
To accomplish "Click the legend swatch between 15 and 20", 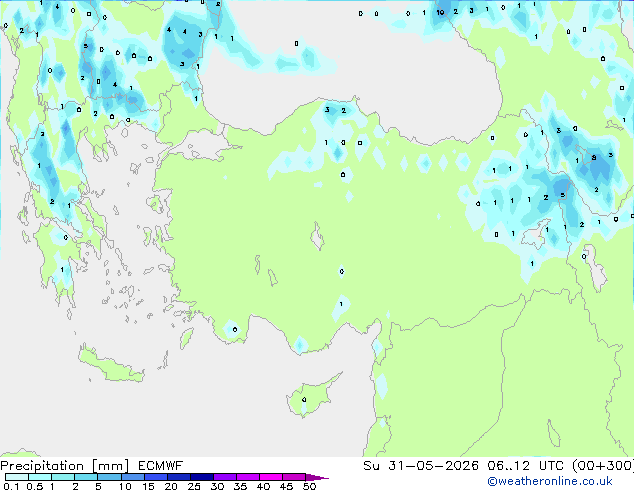I will pyautogui.click(x=156, y=477).
